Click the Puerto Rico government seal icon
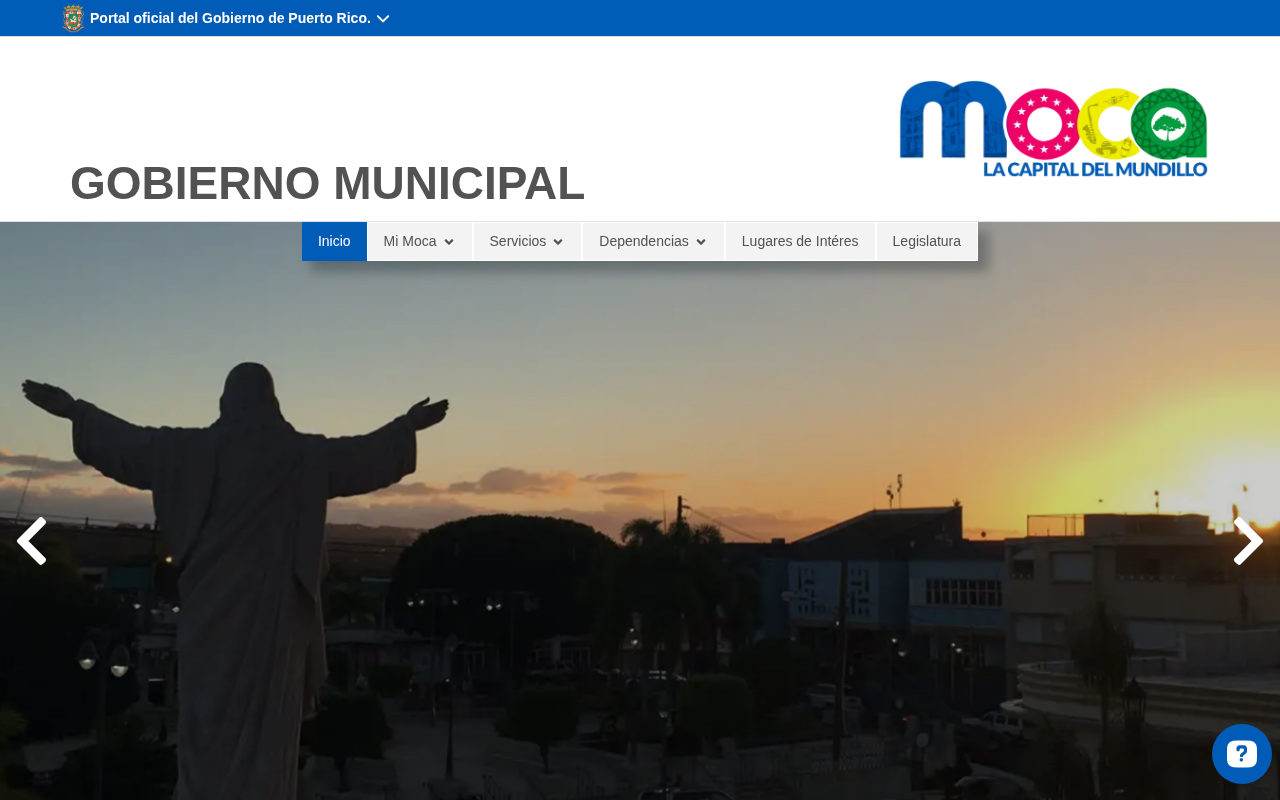Viewport: 1280px width, 800px height. tap(73, 18)
